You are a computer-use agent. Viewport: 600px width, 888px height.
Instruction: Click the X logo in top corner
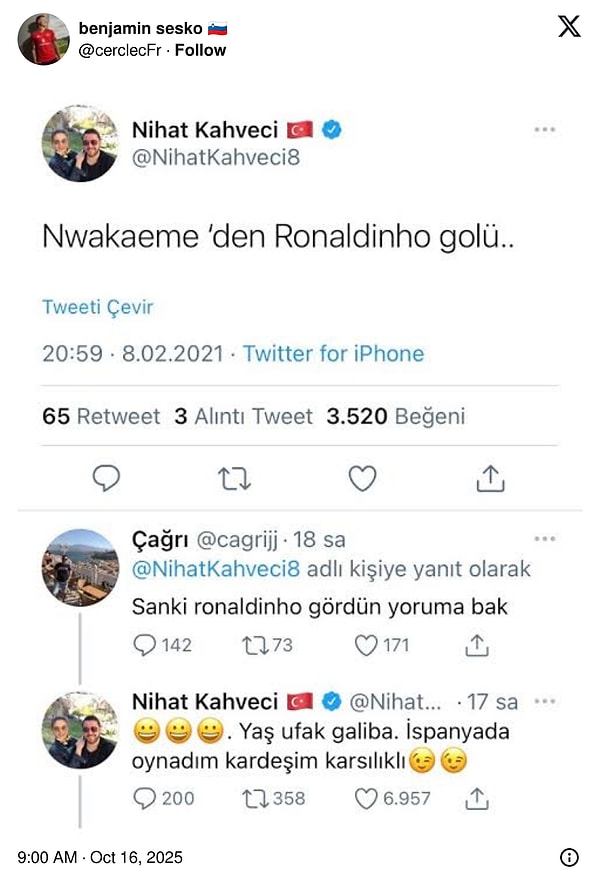[x=568, y=27]
